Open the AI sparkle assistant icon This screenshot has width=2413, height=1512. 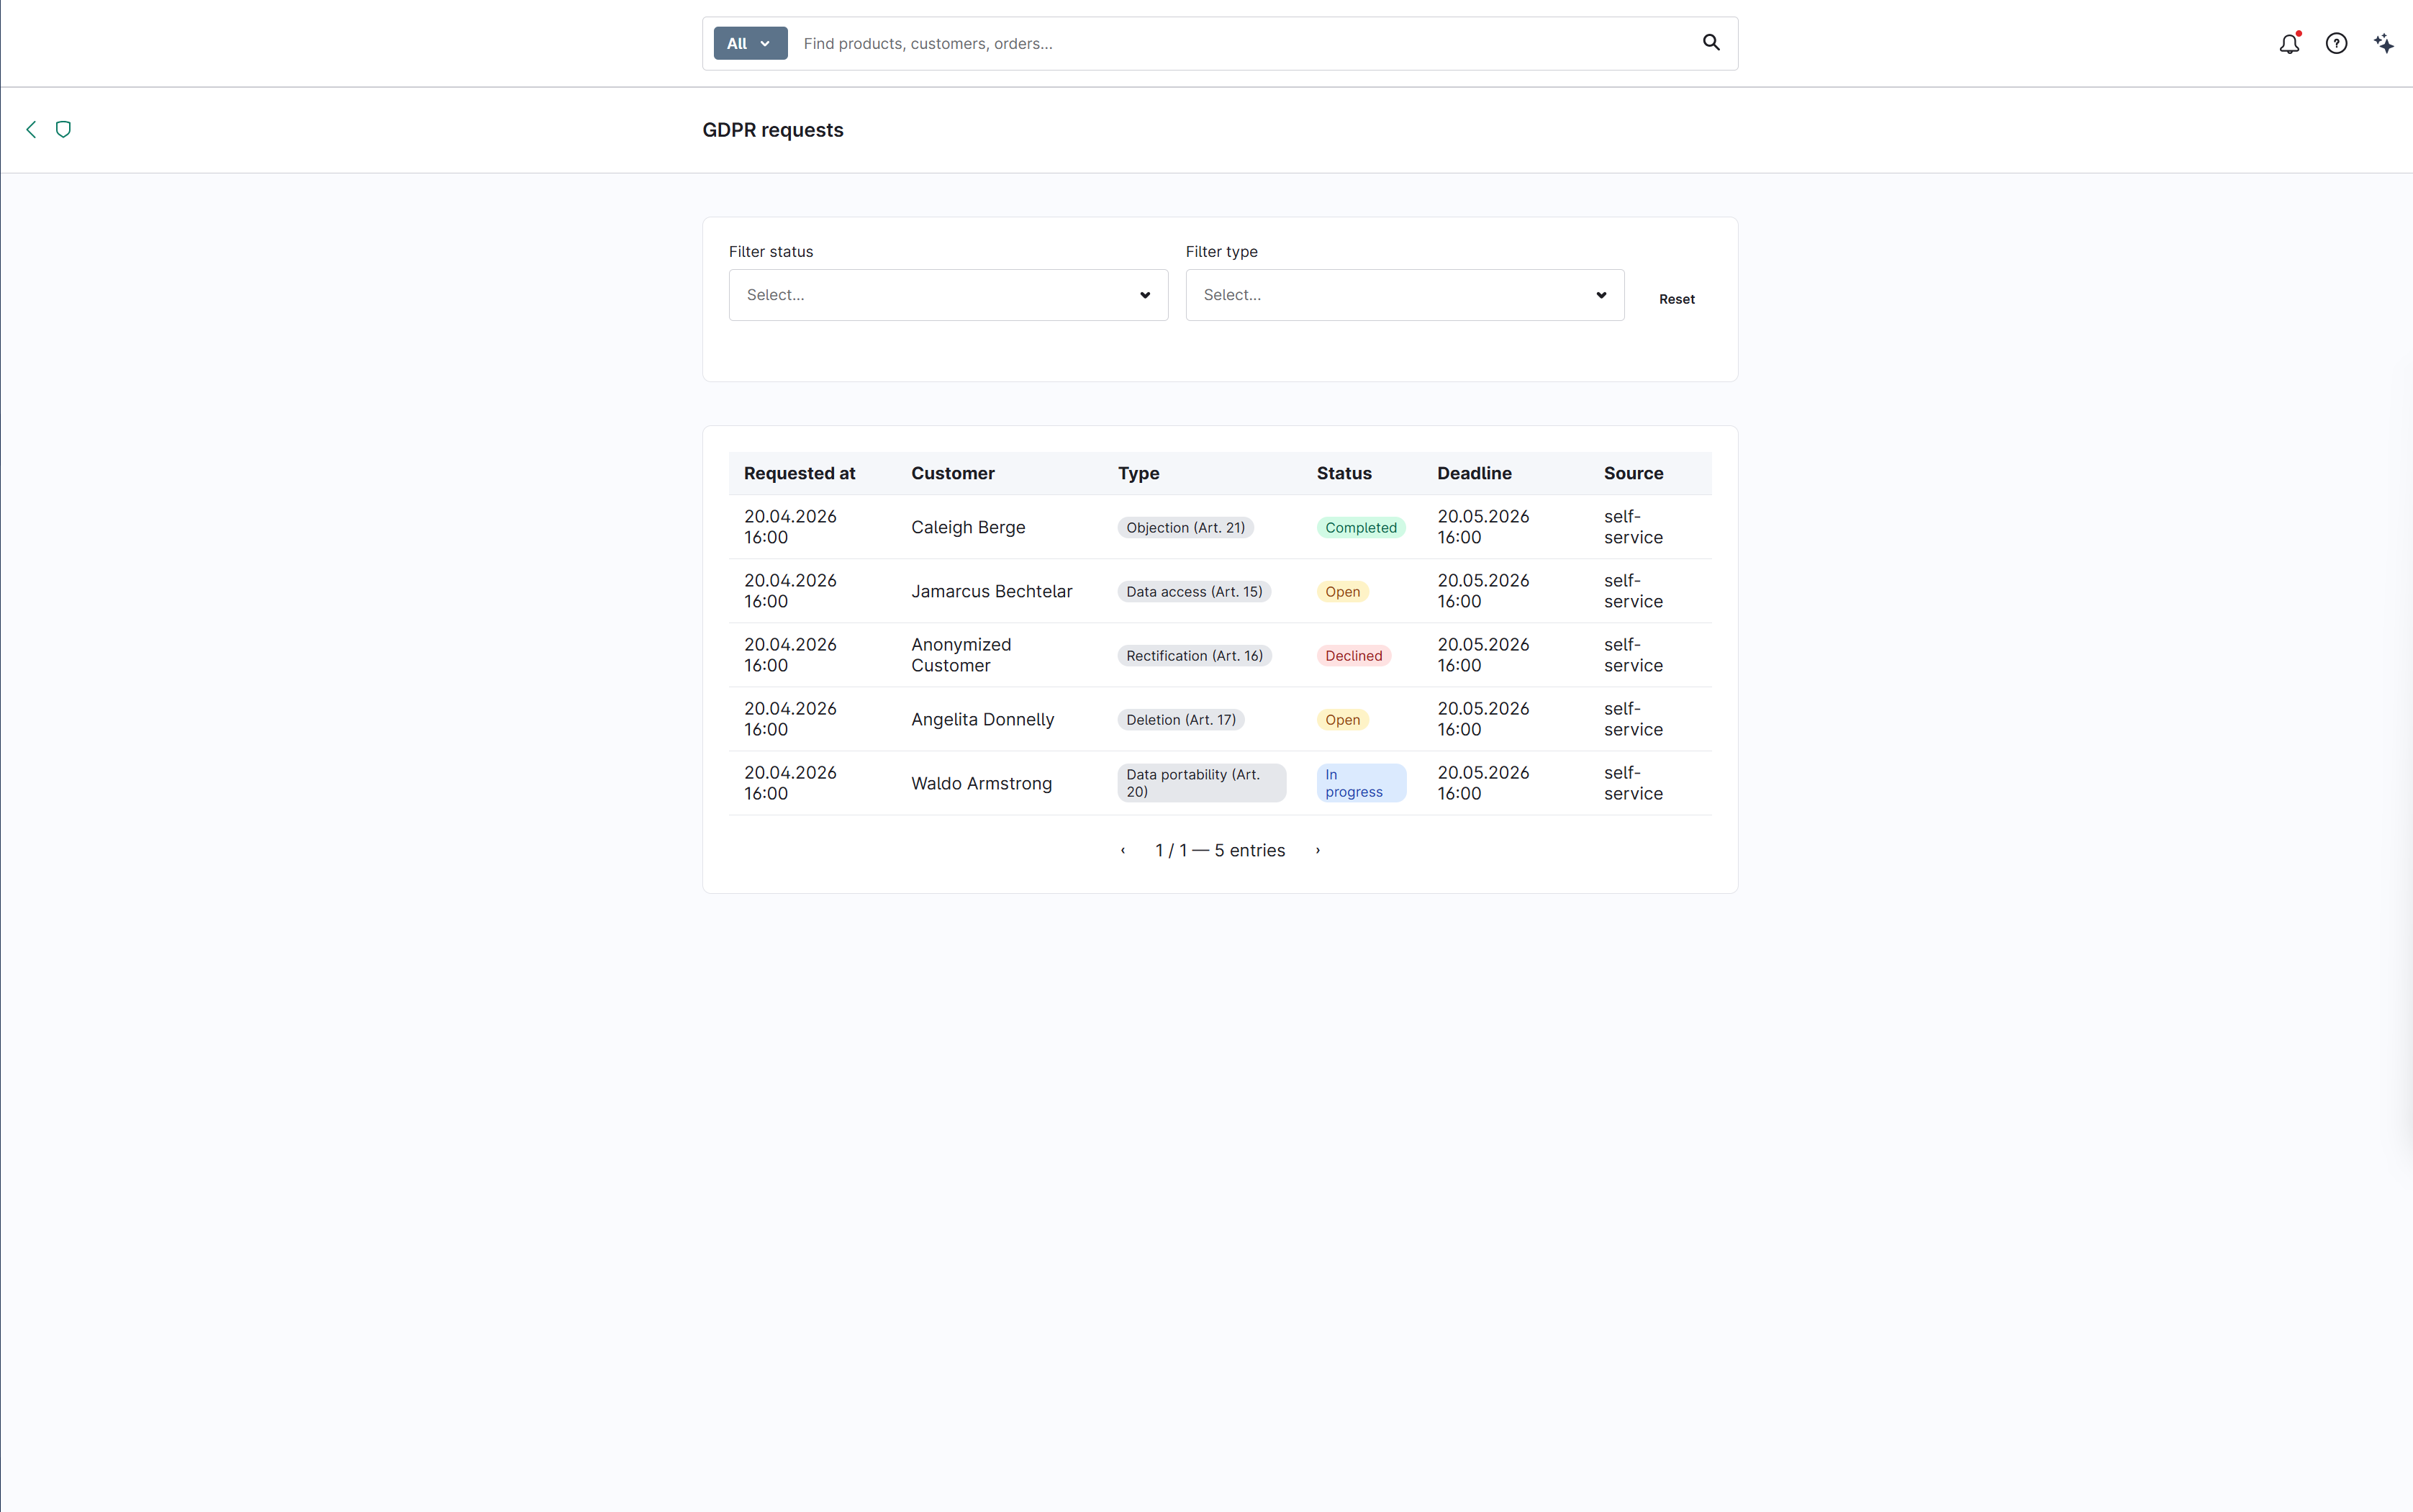(2384, 43)
